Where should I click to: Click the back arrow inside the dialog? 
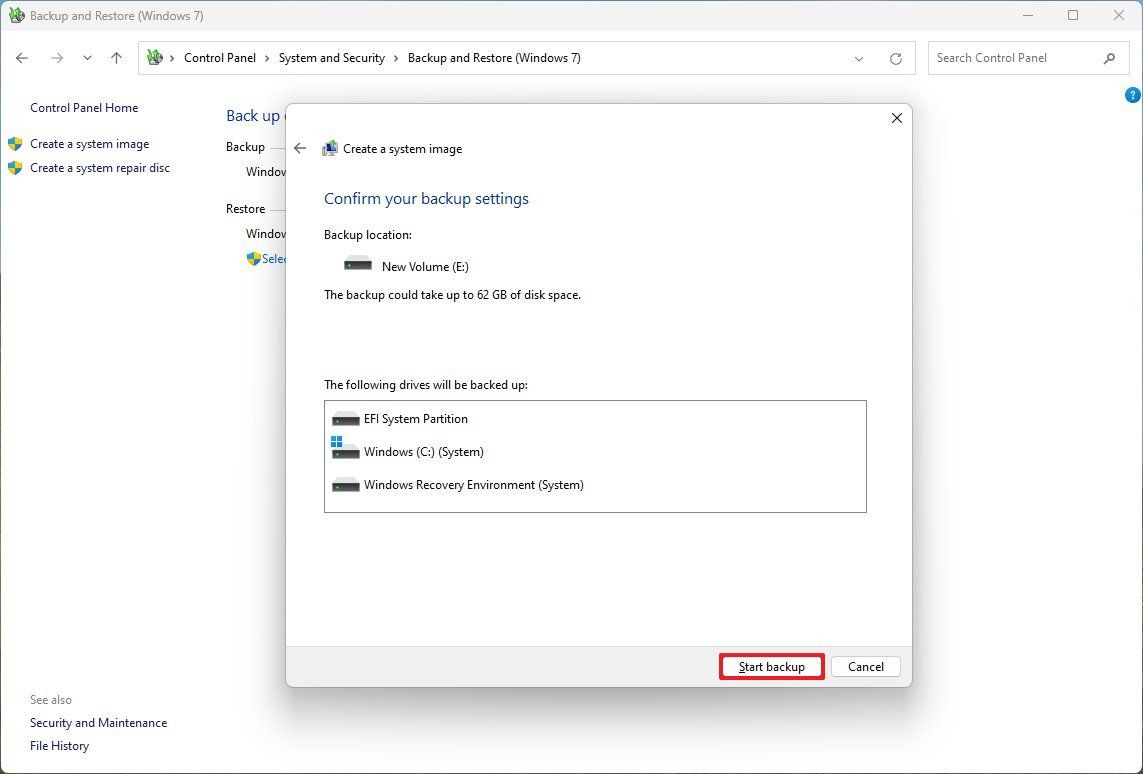click(300, 148)
